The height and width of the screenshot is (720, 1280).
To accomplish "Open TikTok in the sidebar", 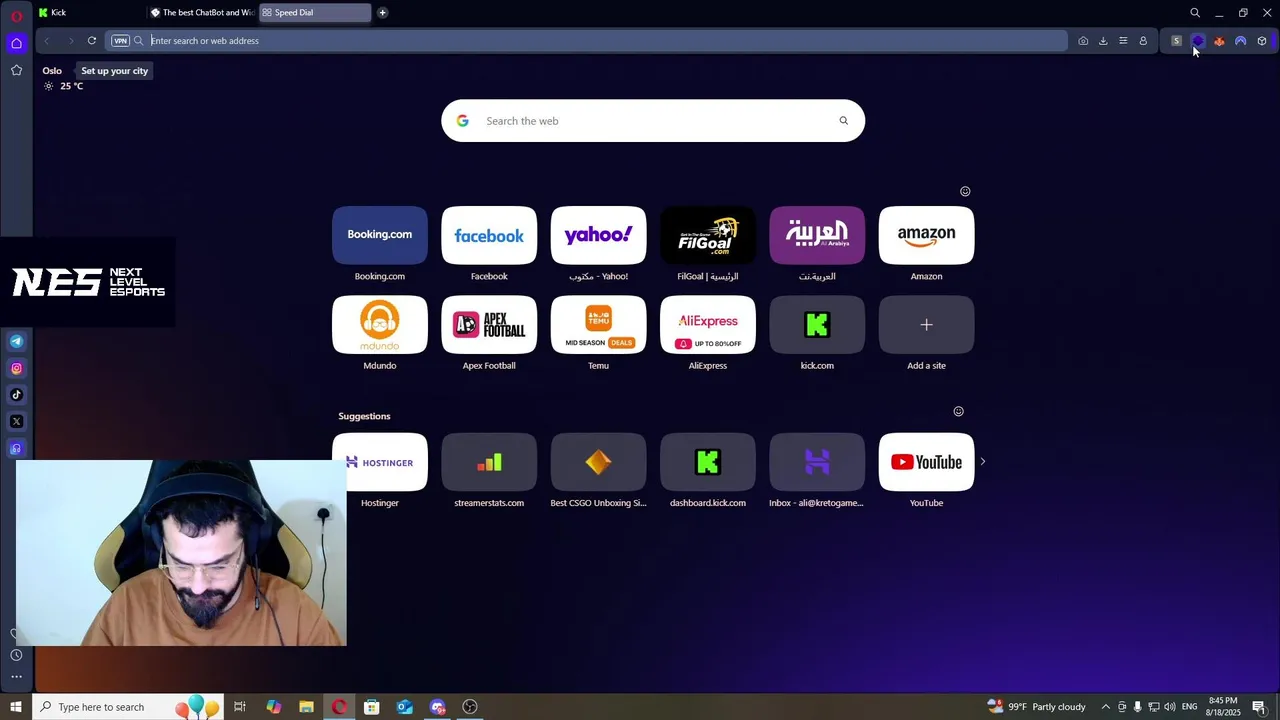I will pos(16,395).
